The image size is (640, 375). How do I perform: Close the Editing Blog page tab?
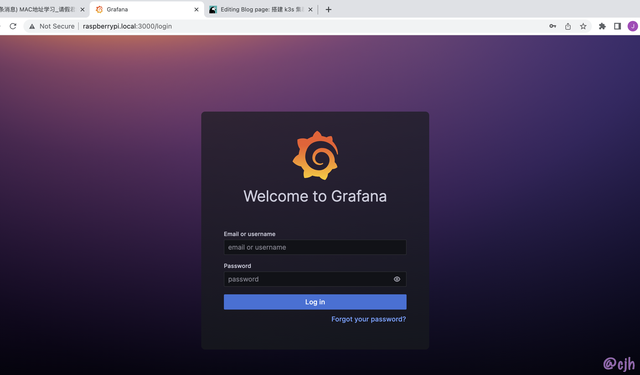tap(310, 9)
